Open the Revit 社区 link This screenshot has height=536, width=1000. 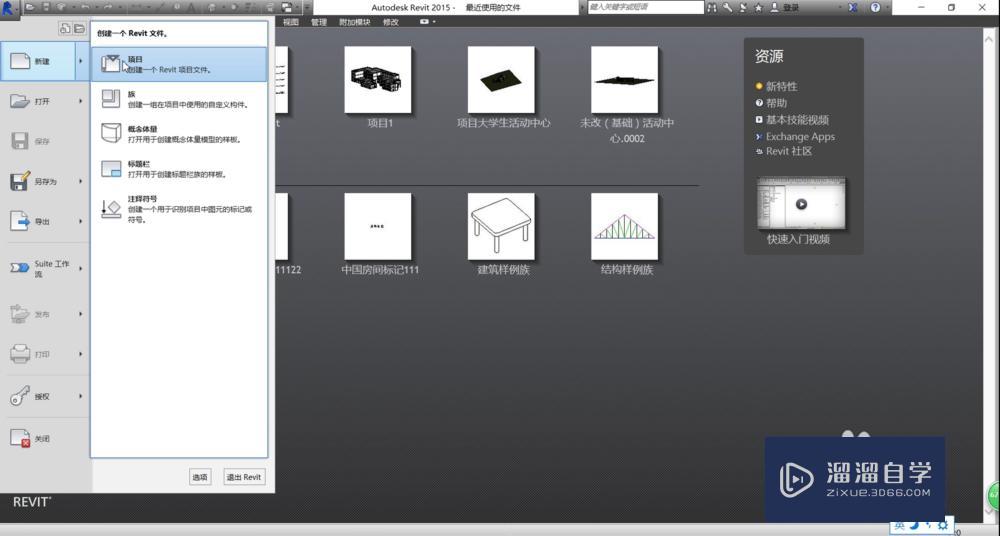coord(789,151)
